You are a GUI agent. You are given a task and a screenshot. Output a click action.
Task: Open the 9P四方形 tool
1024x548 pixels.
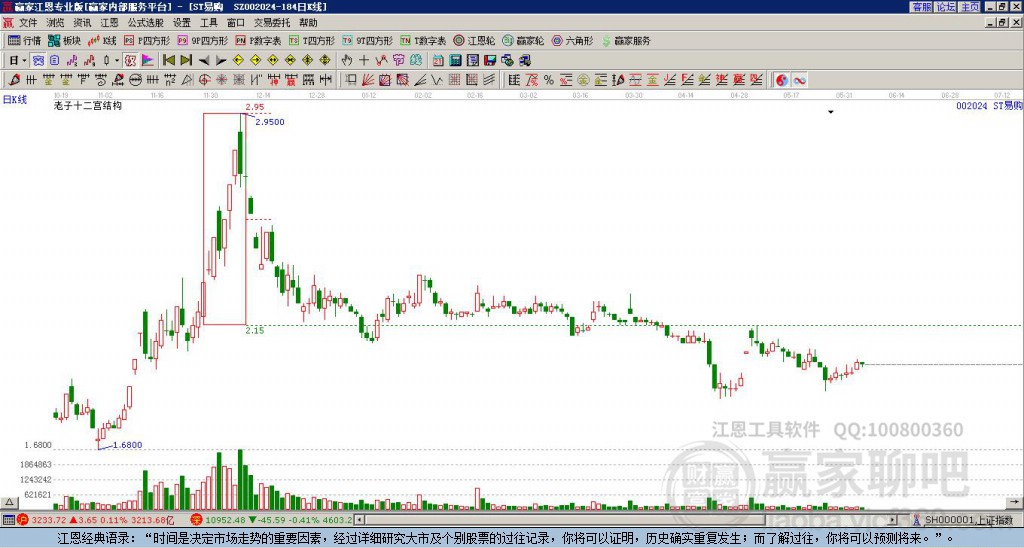pos(203,40)
